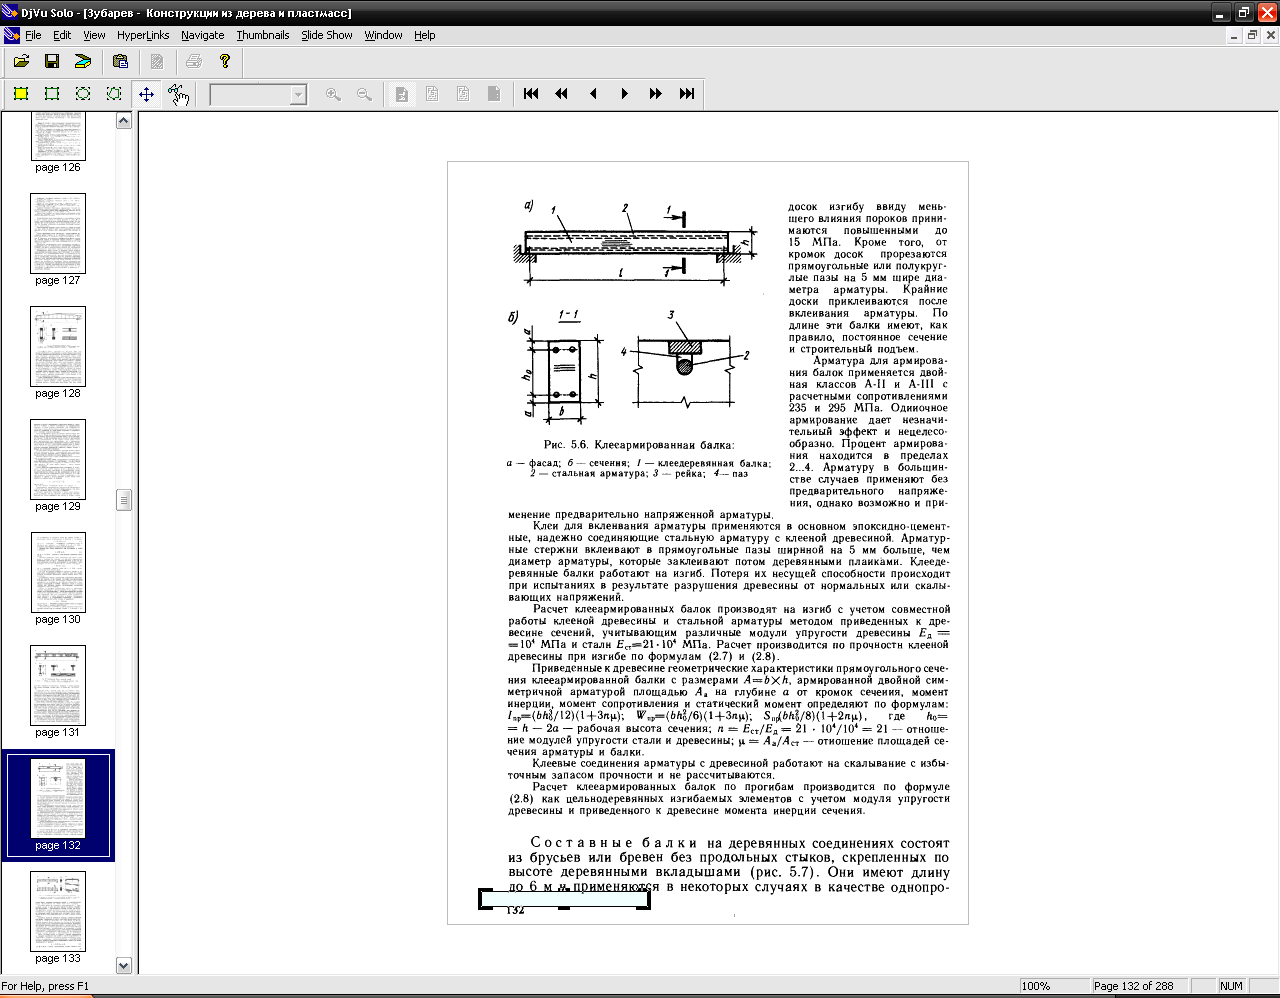This screenshot has width=1280, height=998.
Task: Click the 100% zoom status bar field
Action: [1054, 986]
